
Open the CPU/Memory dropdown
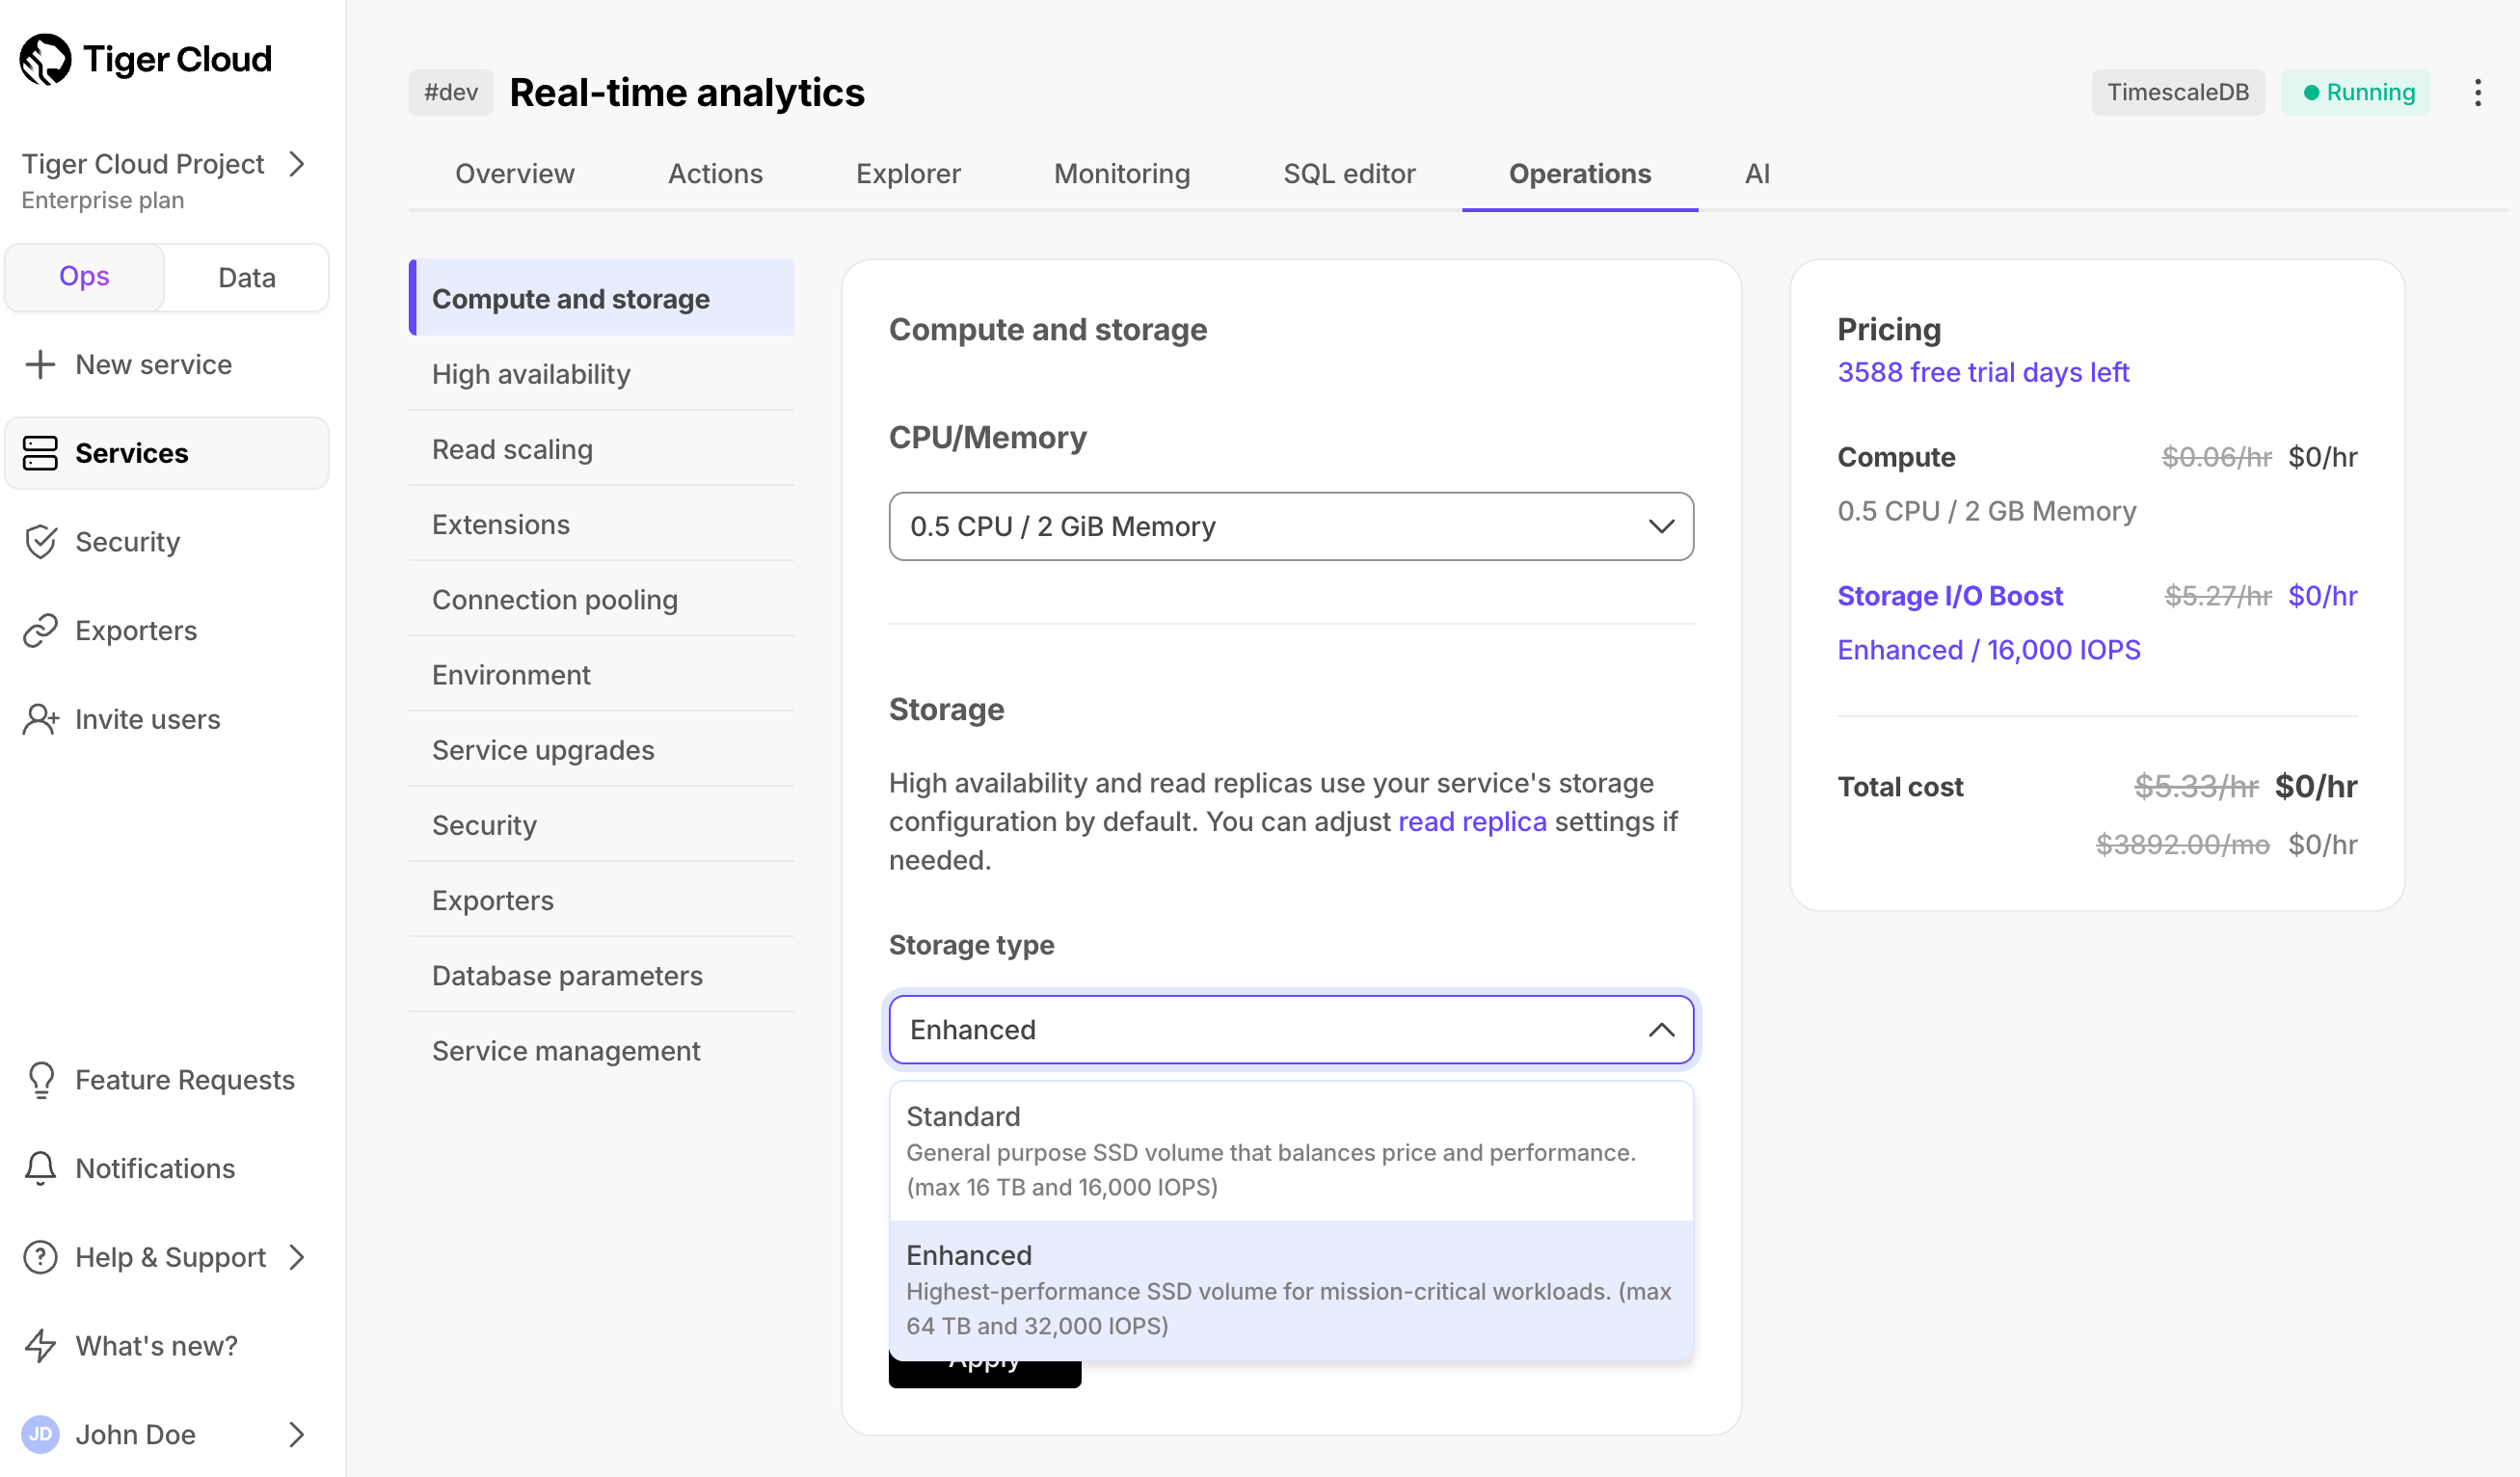pyautogui.click(x=1291, y=526)
